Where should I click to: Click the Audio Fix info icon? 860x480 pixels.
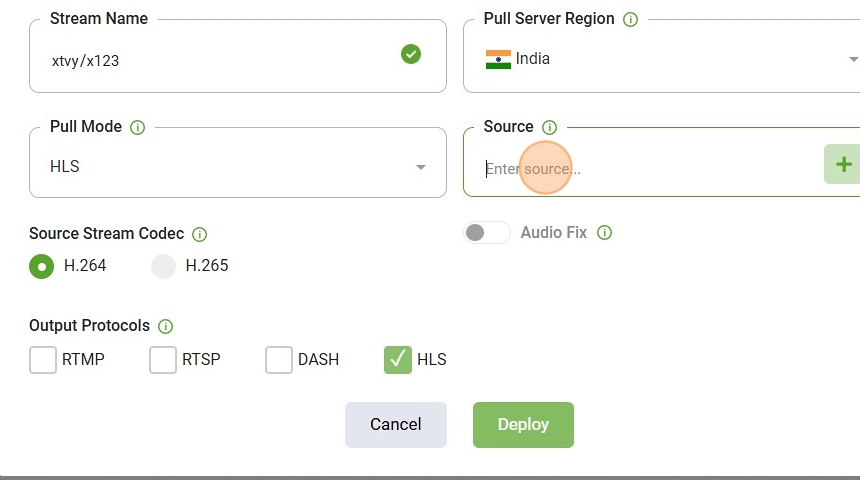(x=604, y=233)
